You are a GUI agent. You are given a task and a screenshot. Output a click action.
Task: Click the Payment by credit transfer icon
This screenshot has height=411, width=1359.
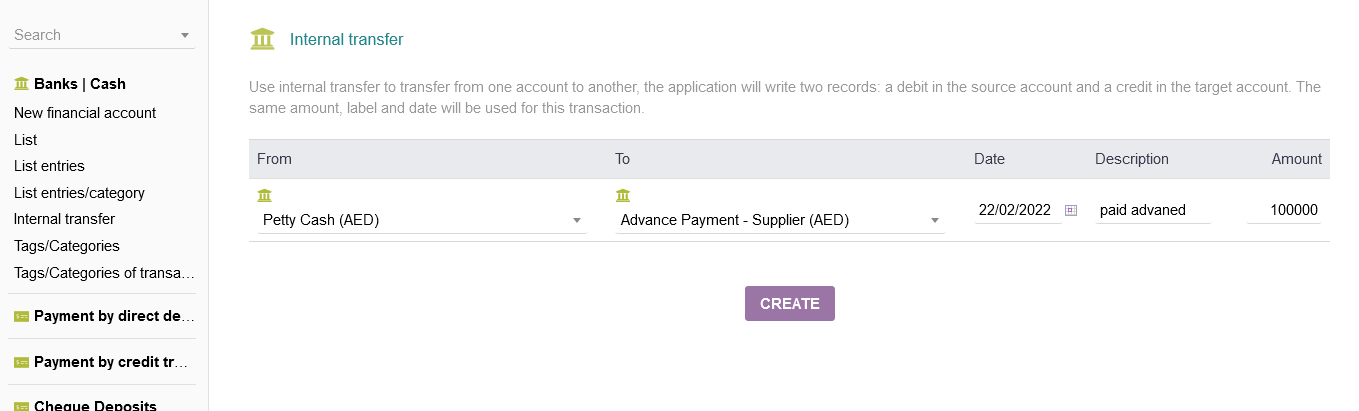pos(21,362)
